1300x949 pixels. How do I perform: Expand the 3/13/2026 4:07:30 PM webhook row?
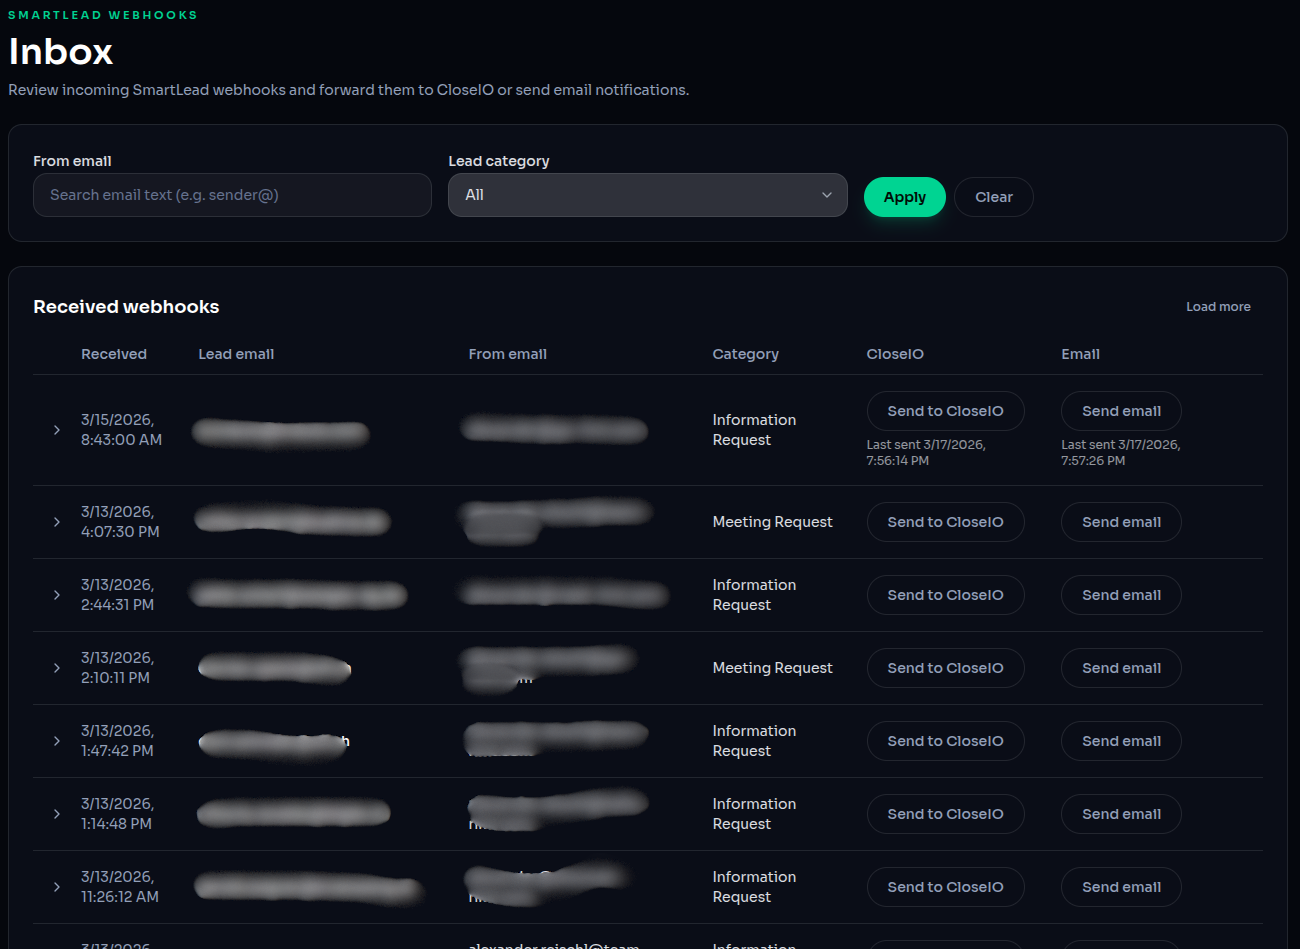coord(57,522)
